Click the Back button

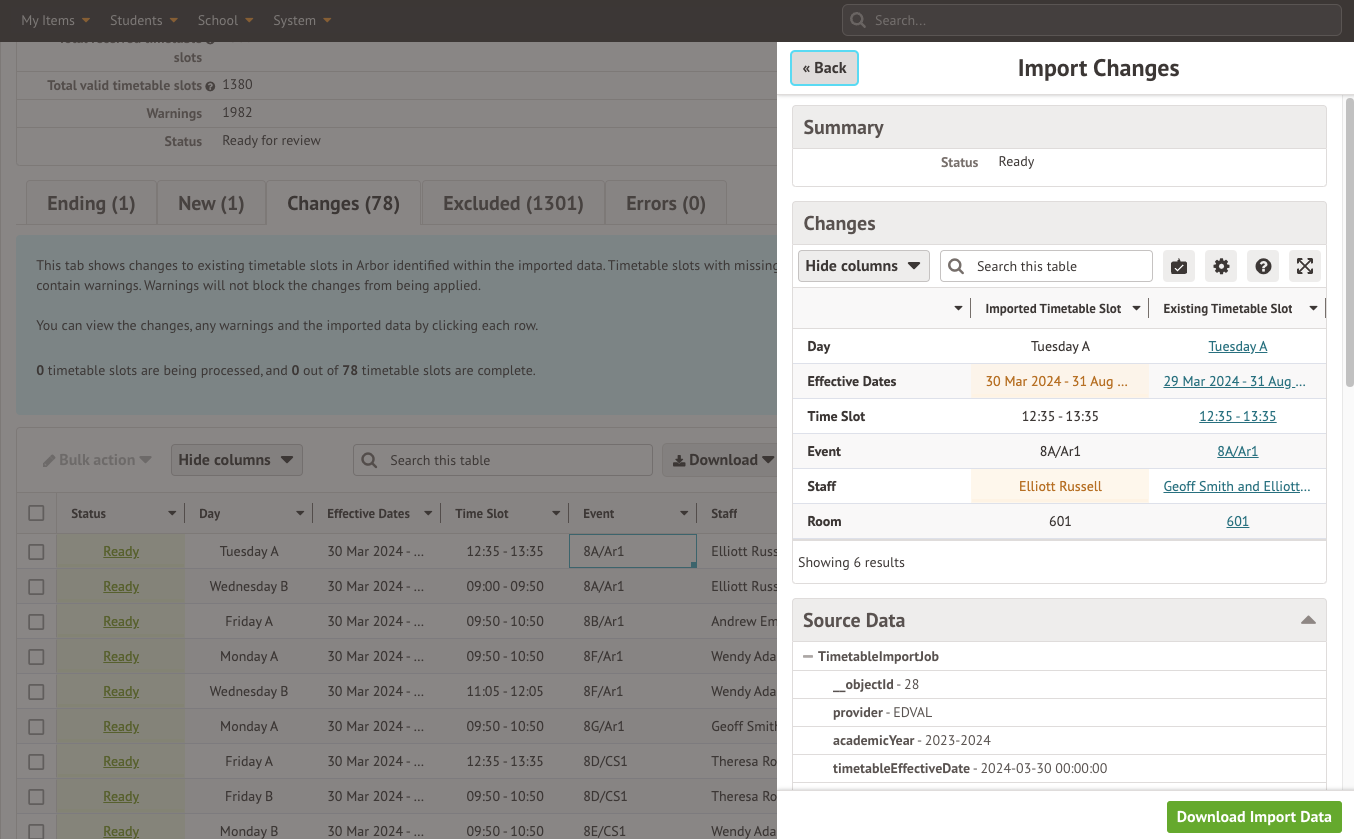824,68
